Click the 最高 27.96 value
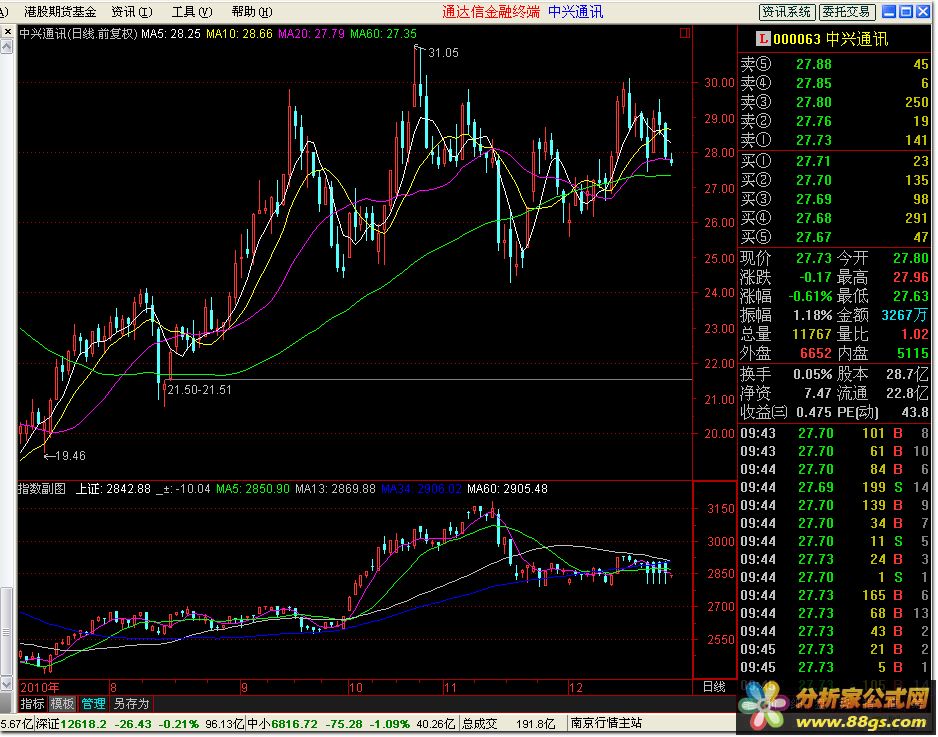This screenshot has width=938, height=737. coord(910,278)
